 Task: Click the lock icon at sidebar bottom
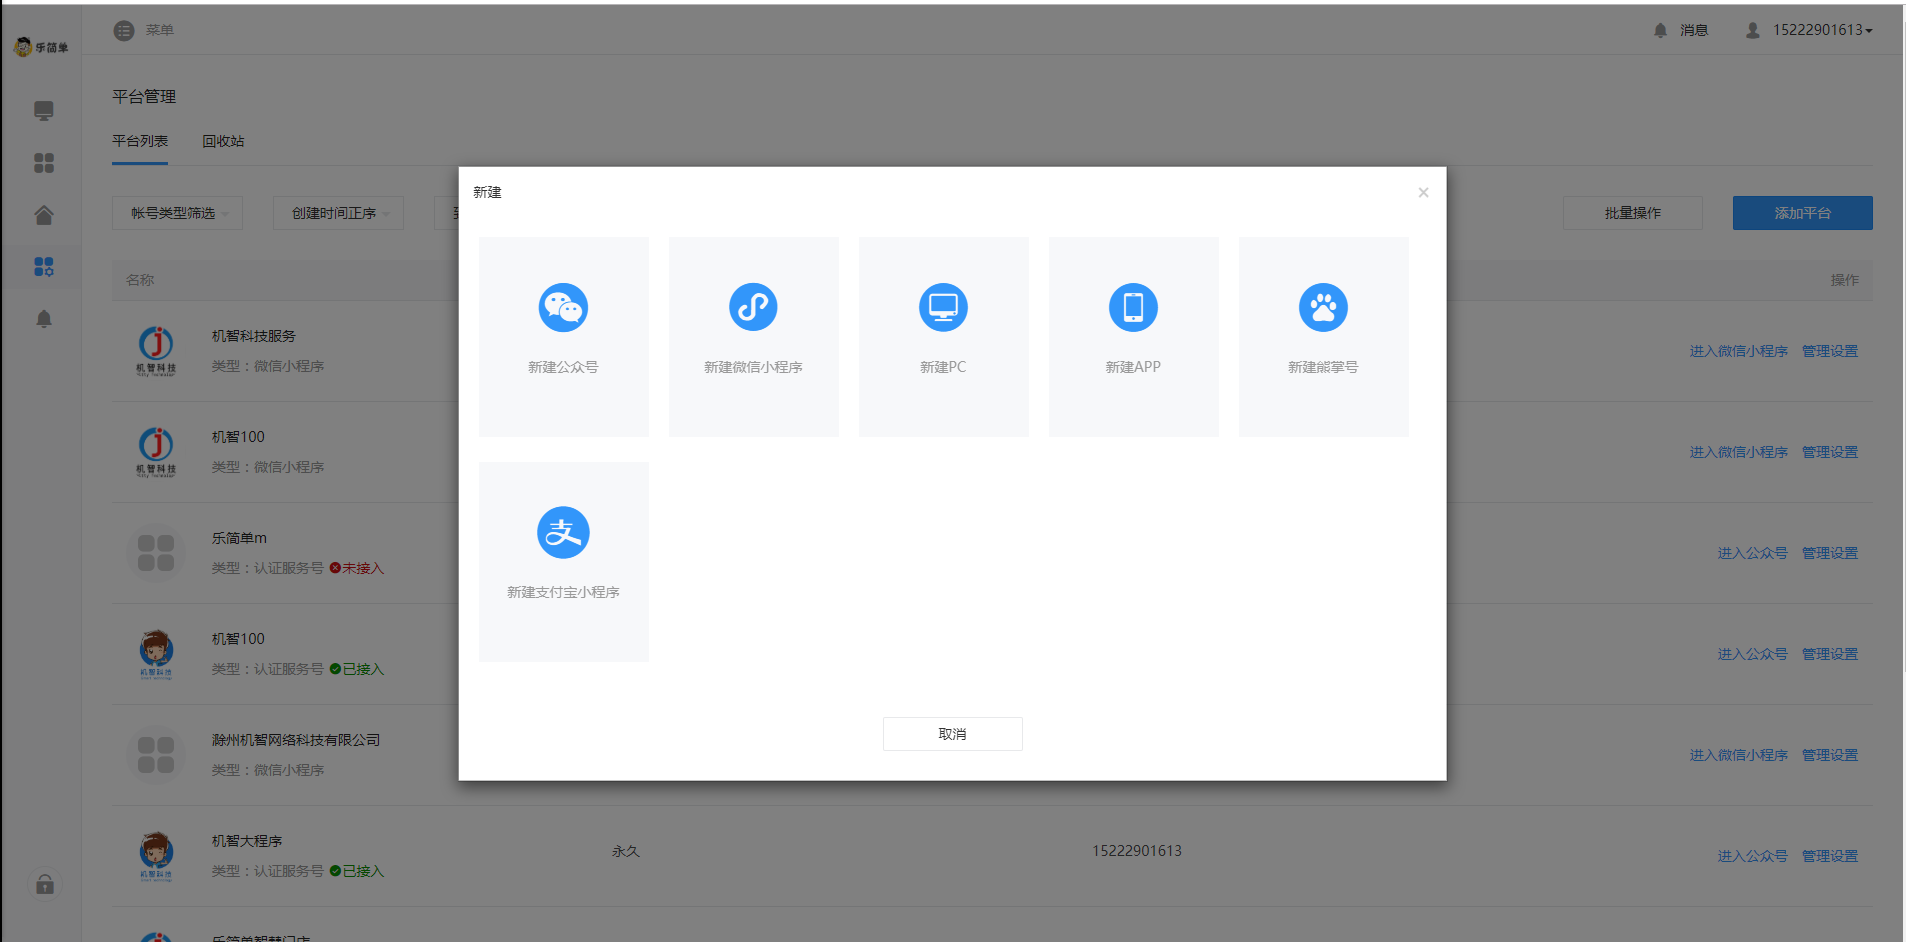click(45, 884)
